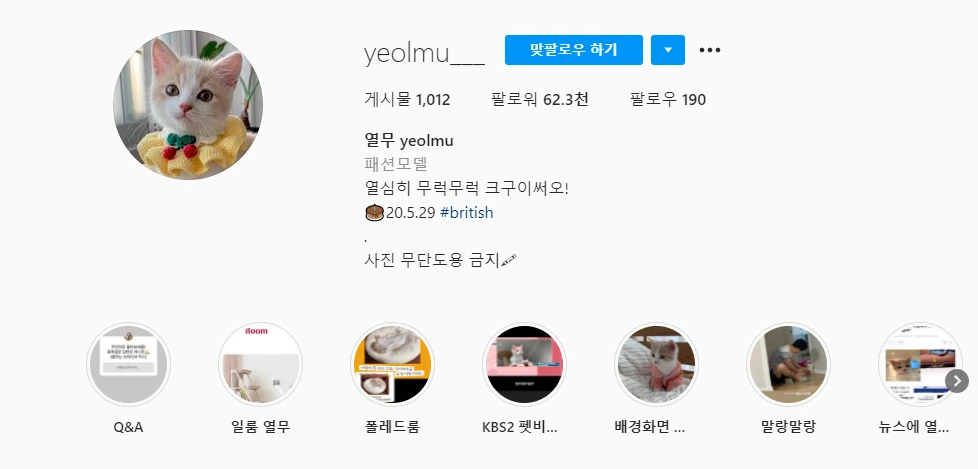Open the 팔로우 190 following list
This screenshot has width=978, height=469.
click(x=668, y=99)
